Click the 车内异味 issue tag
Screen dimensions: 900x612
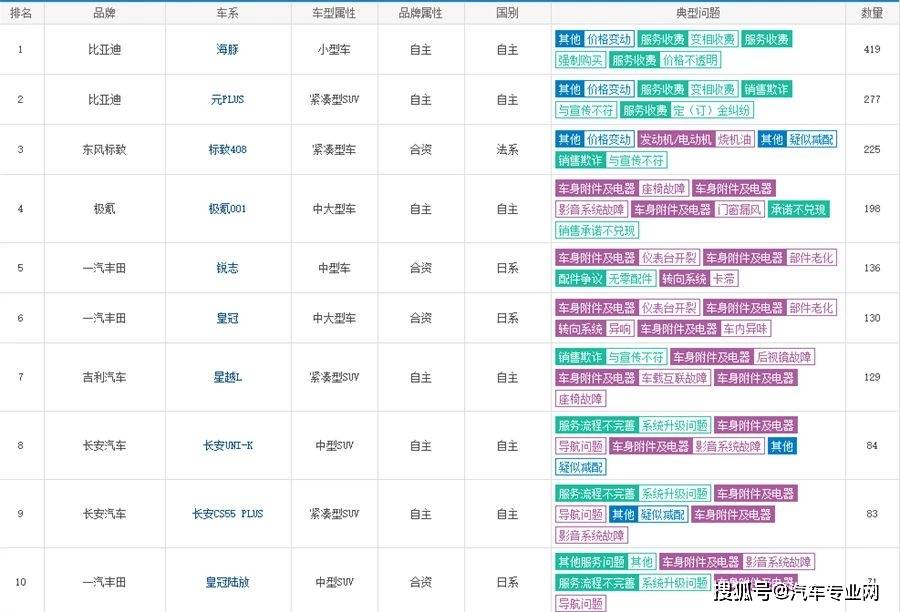(x=746, y=329)
